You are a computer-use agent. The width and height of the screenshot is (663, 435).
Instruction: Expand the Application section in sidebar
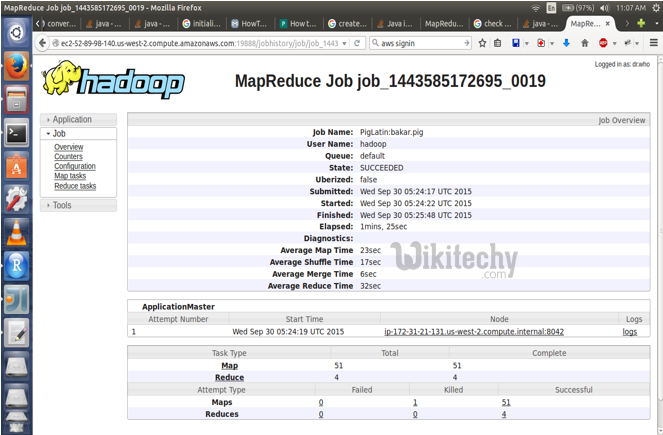71,120
